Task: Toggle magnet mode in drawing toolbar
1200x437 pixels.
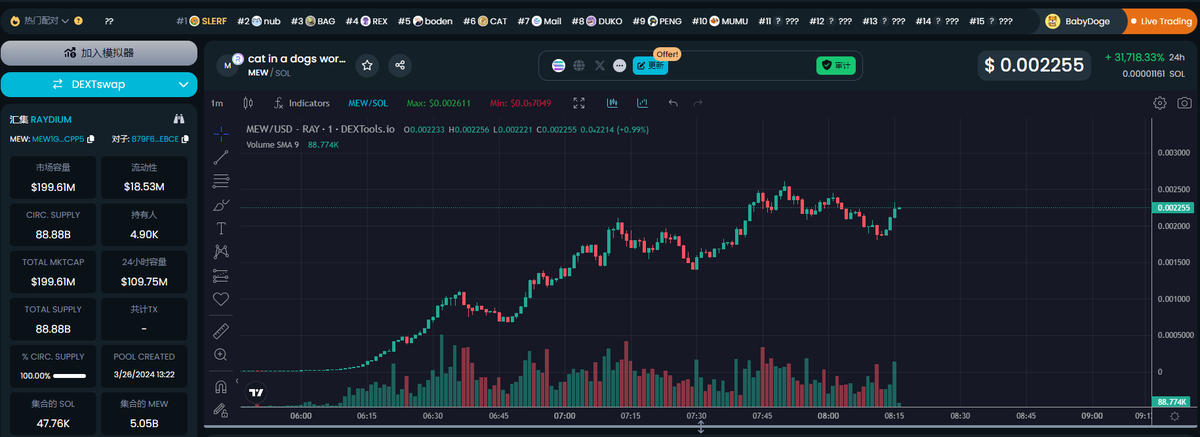Action: (221, 386)
